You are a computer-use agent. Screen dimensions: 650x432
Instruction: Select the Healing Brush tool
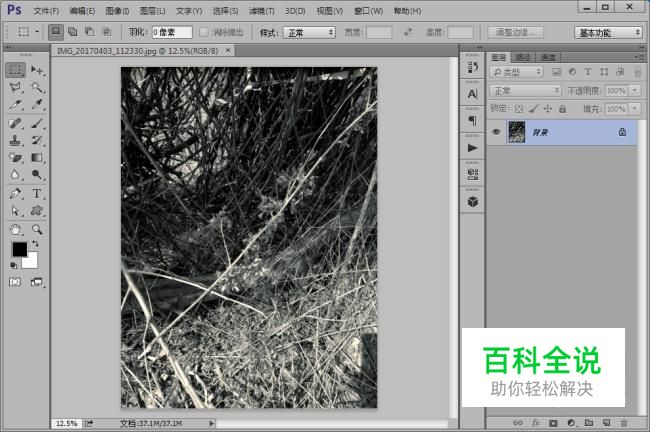pyautogui.click(x=15, y=123)
